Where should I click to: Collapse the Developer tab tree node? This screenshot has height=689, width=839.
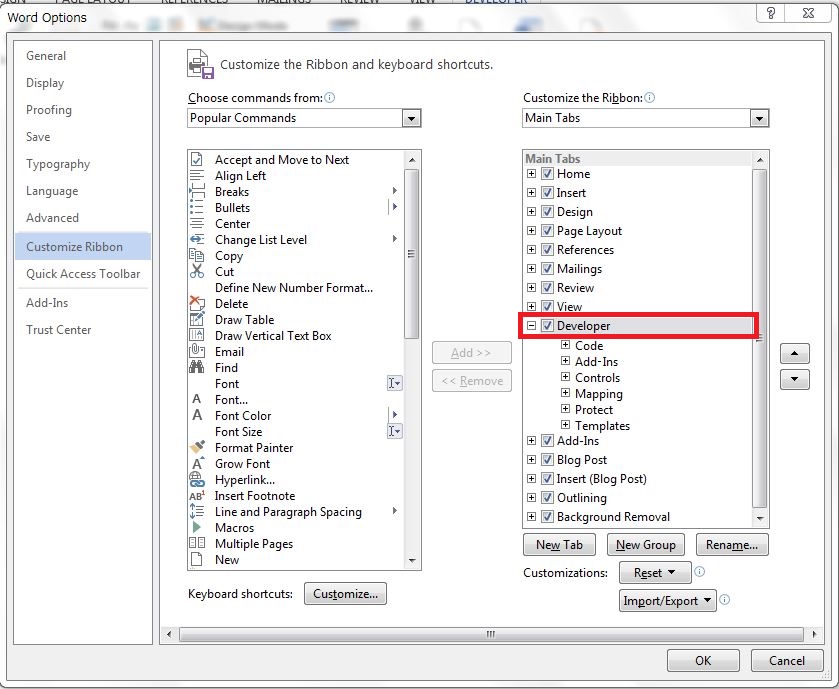(531, 325)
